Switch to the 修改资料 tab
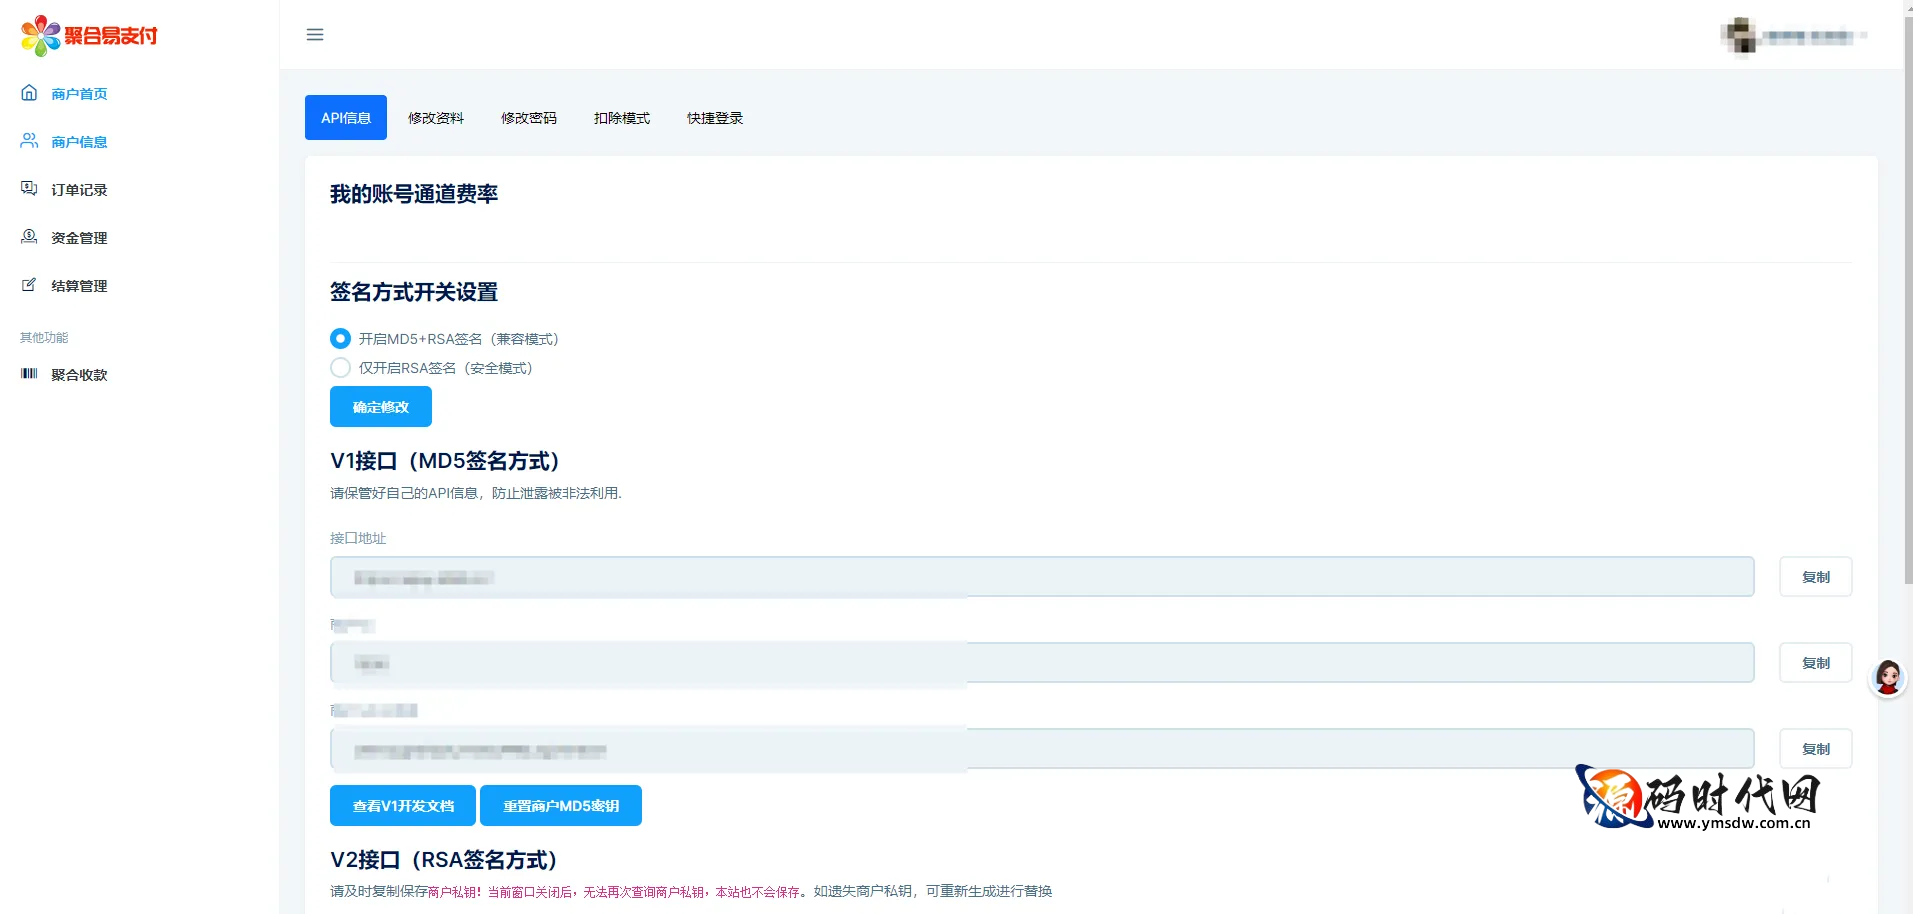 [x=436, y=118]
